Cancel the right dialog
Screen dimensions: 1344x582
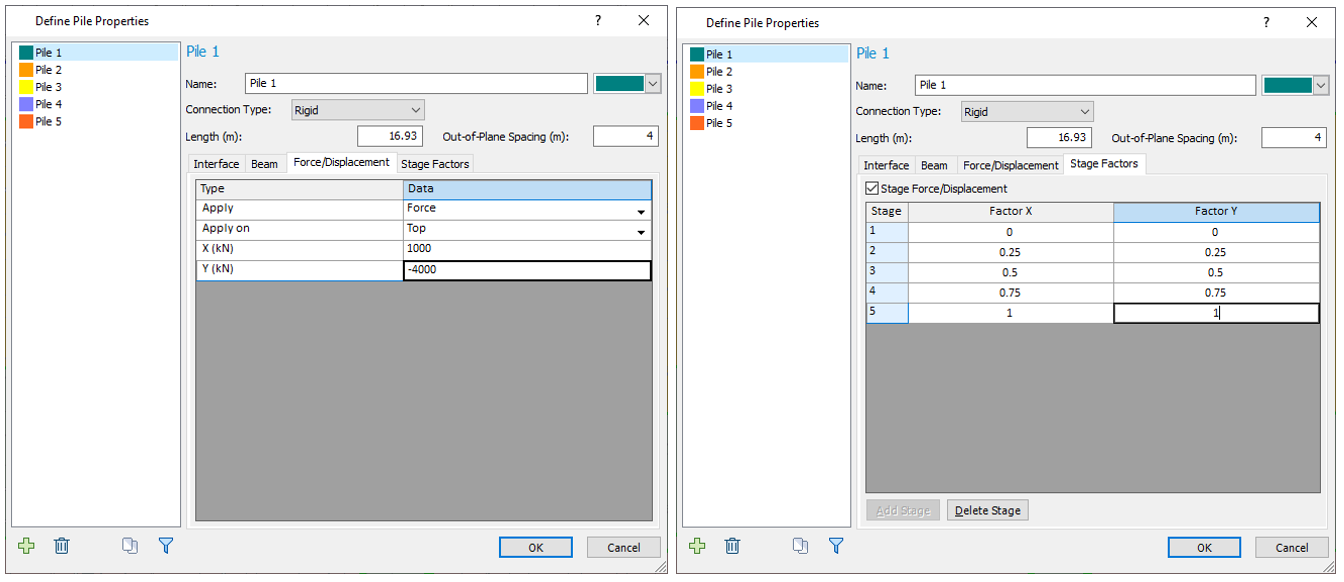tap(1293, 547)
